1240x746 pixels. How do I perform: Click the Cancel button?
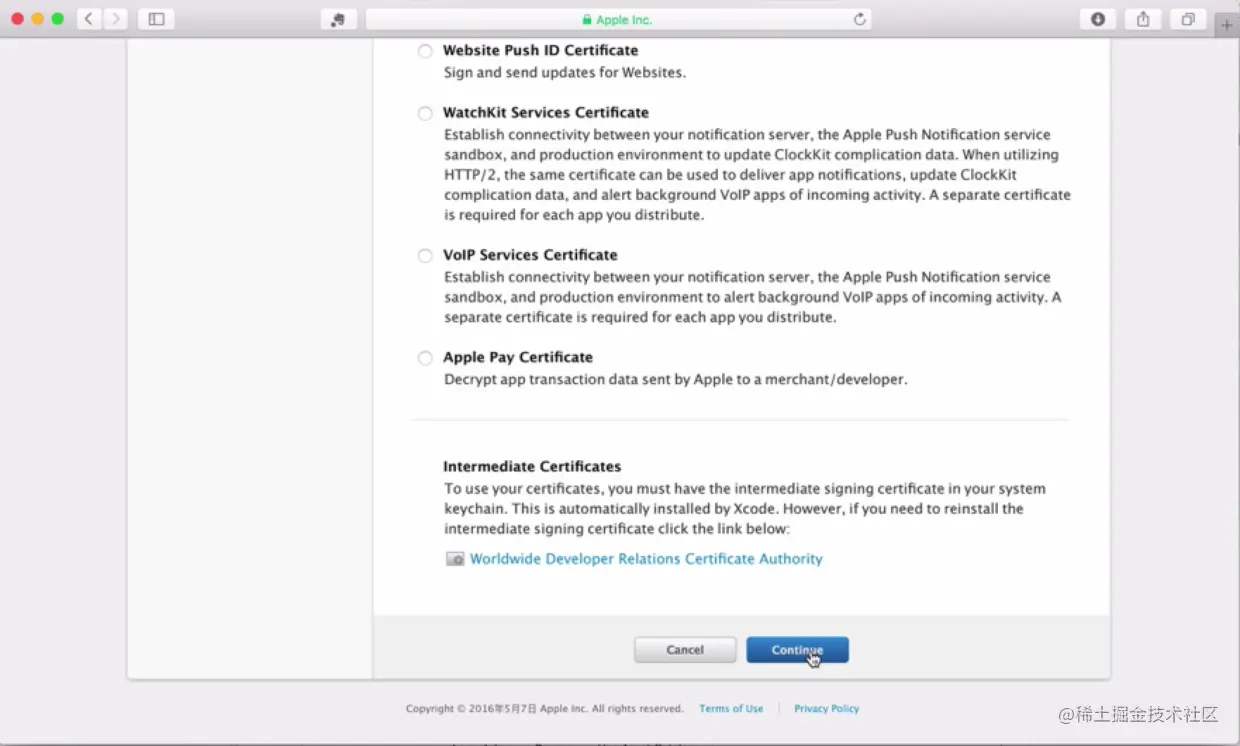pyautogui.click(x=685, y=650)
